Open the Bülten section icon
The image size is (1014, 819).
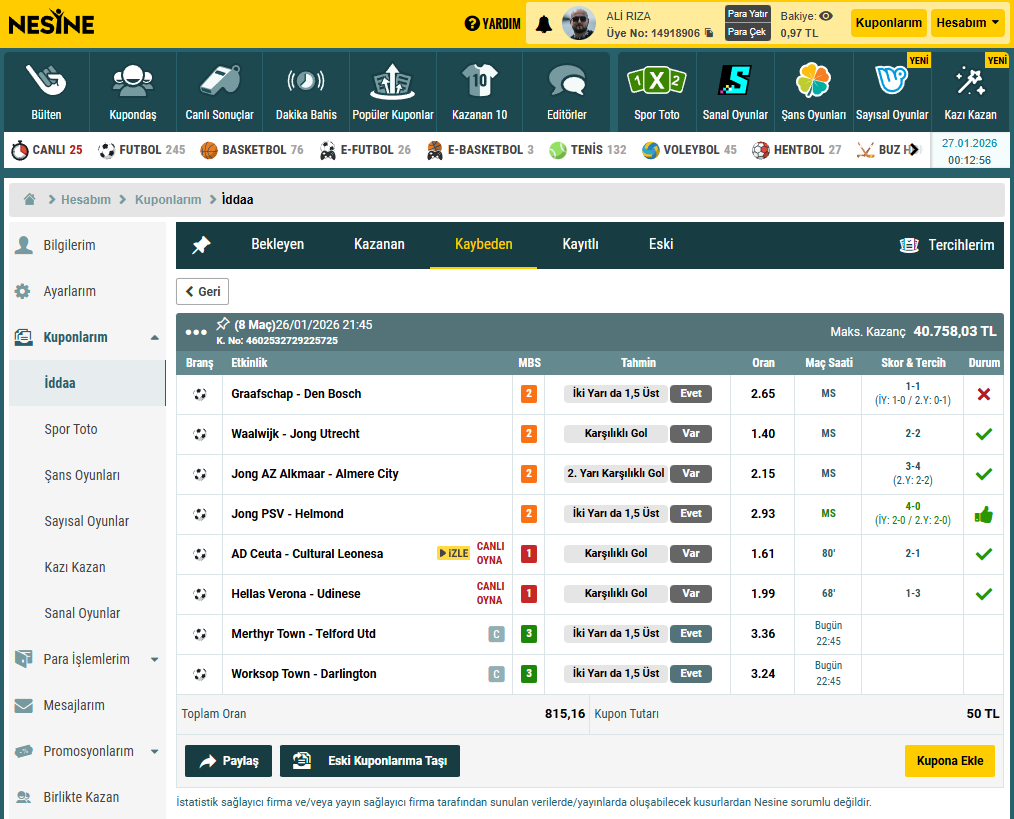(x=47, y=82)
